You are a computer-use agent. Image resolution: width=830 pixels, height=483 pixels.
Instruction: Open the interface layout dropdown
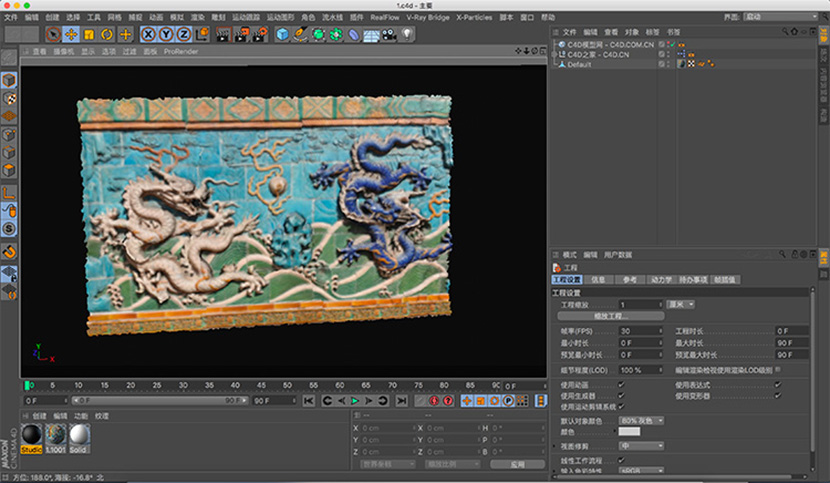tap(781, 17)
